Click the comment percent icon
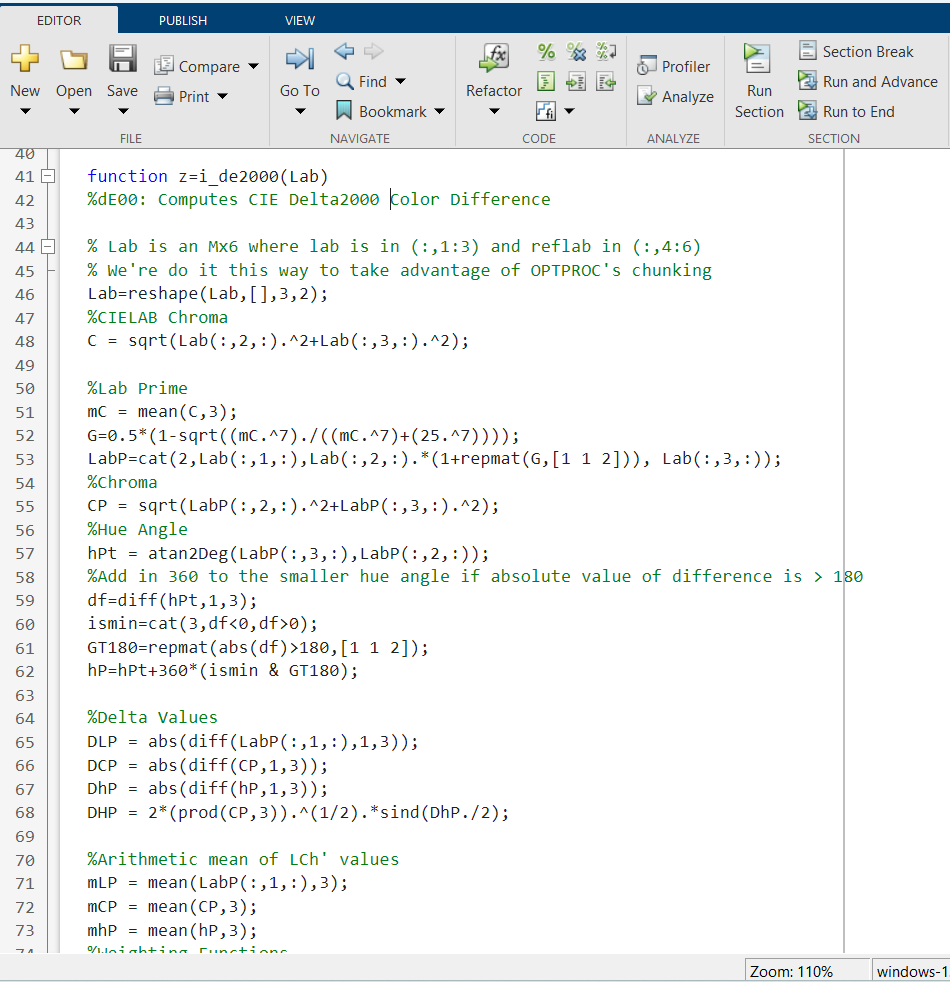This screenshot has height=983, width=951. click(x=546, y=52)
